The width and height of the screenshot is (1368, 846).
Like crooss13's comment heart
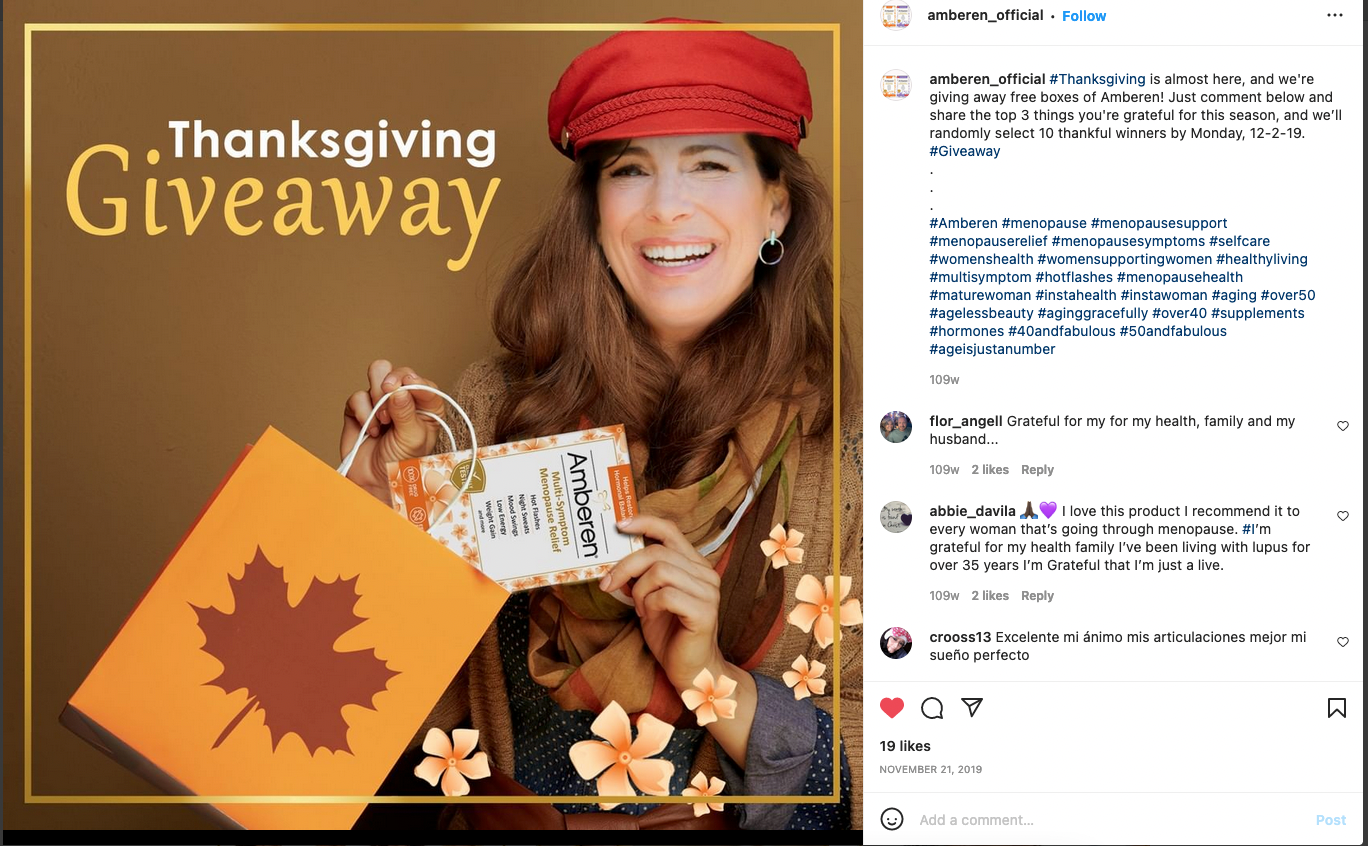point(1343,642)
